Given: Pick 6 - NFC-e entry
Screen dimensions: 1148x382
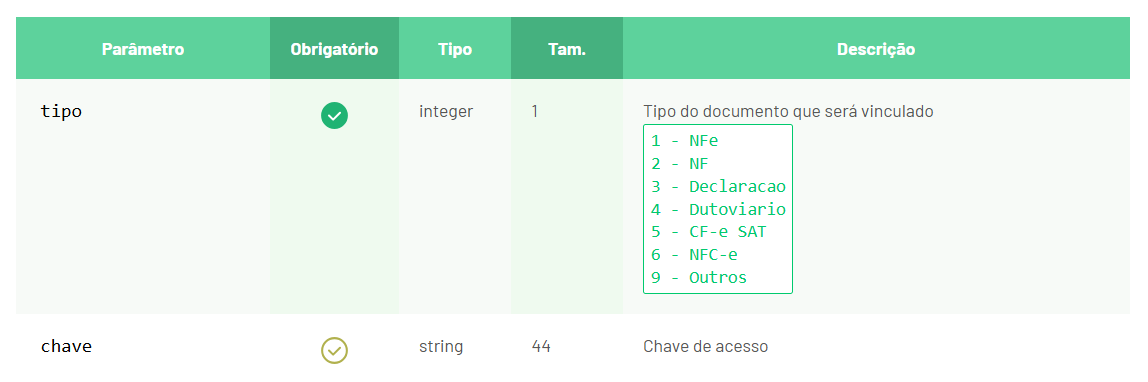Looking at the screenshot, I should pyautogui.click(x=694, y=255).
